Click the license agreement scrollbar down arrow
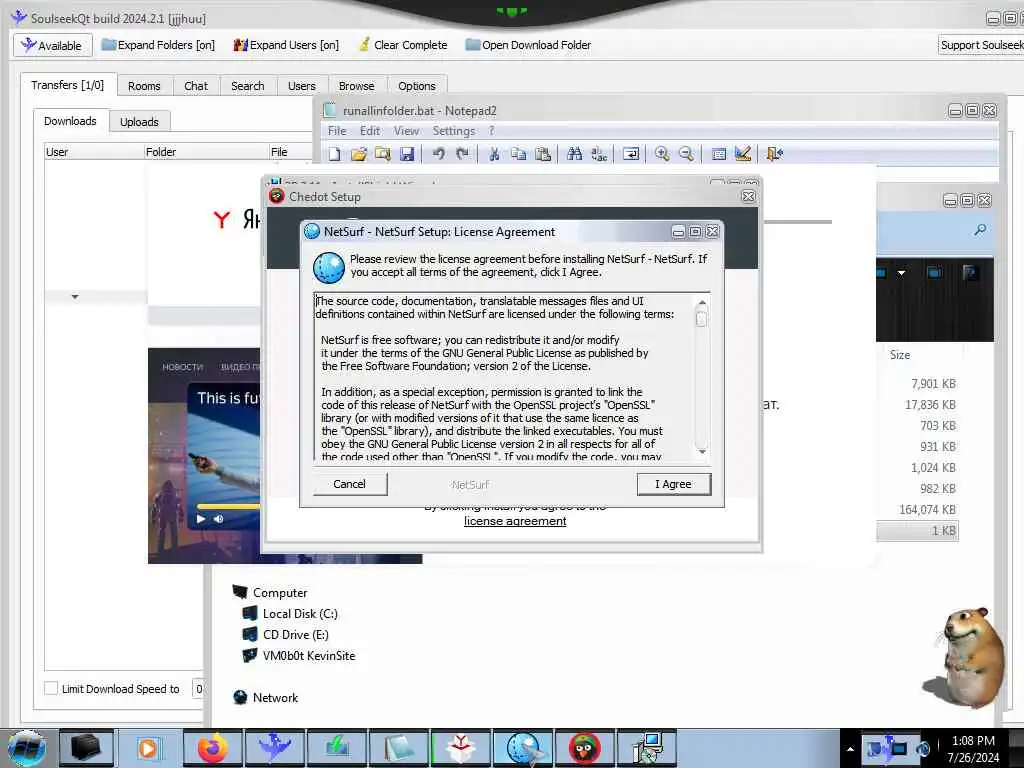This screenshot has height=768, width=1024. point(702,451)
